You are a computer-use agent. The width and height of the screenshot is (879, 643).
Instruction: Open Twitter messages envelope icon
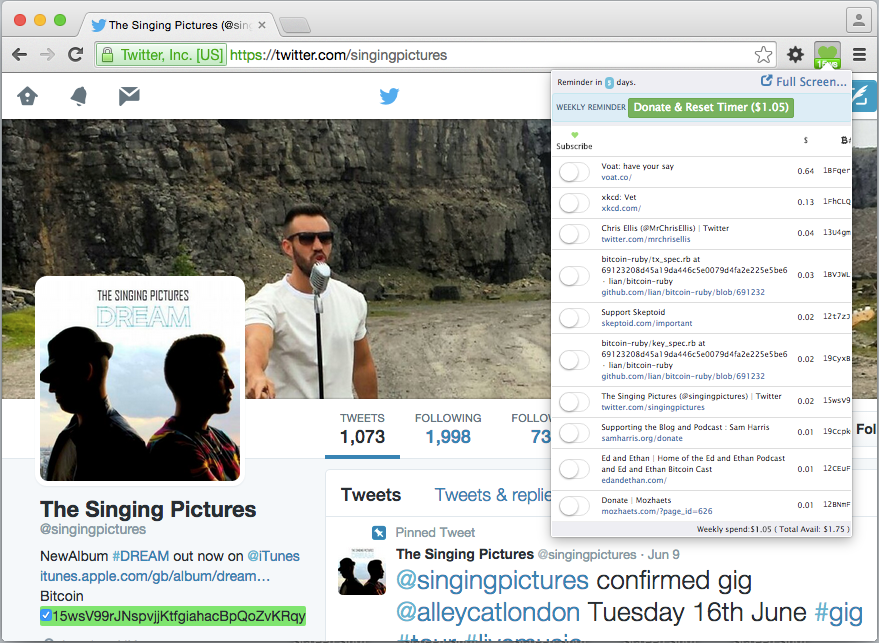(x=129, y=96)
